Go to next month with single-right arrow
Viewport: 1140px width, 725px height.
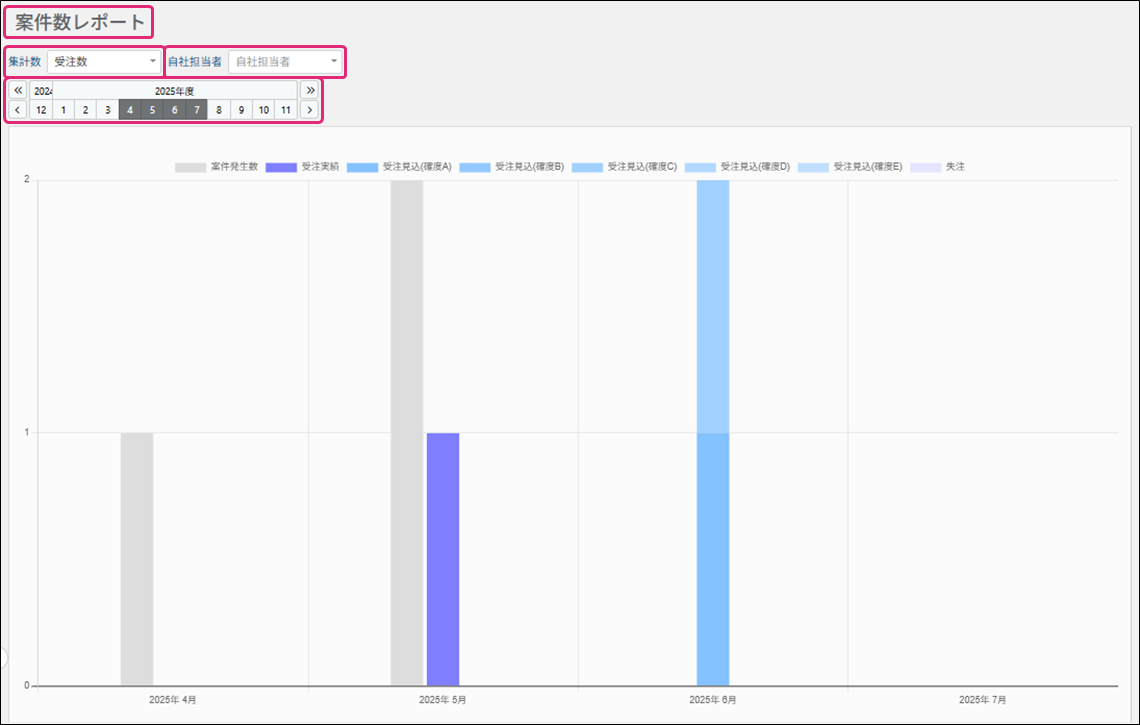coord(309,110)
